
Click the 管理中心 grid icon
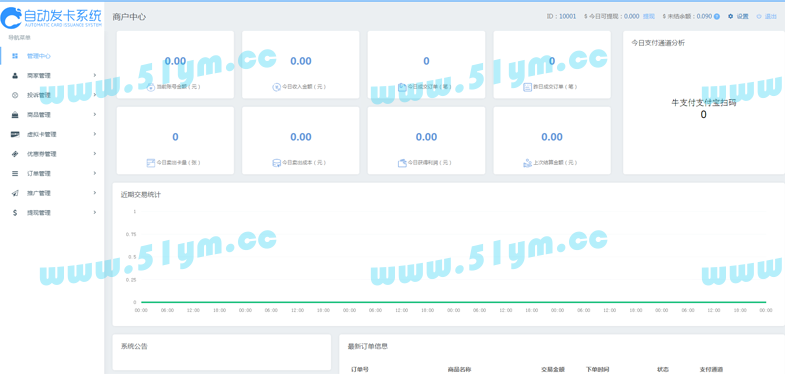(15, 56)
